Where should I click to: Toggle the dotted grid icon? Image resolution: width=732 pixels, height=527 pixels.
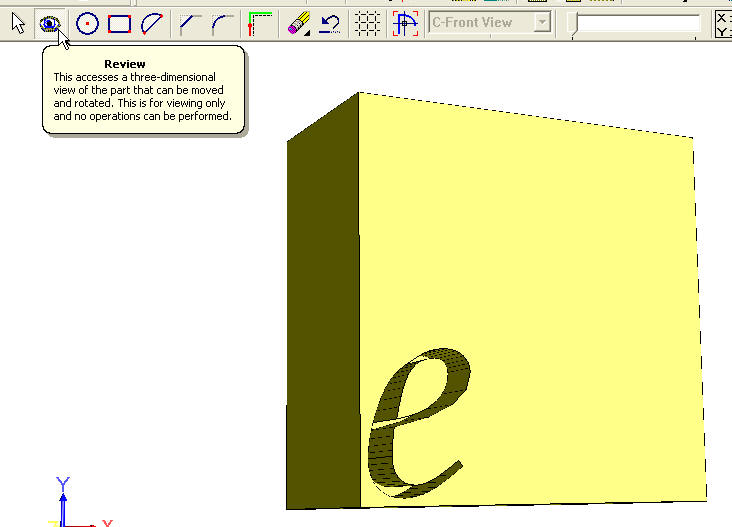(x=367, y=23)
